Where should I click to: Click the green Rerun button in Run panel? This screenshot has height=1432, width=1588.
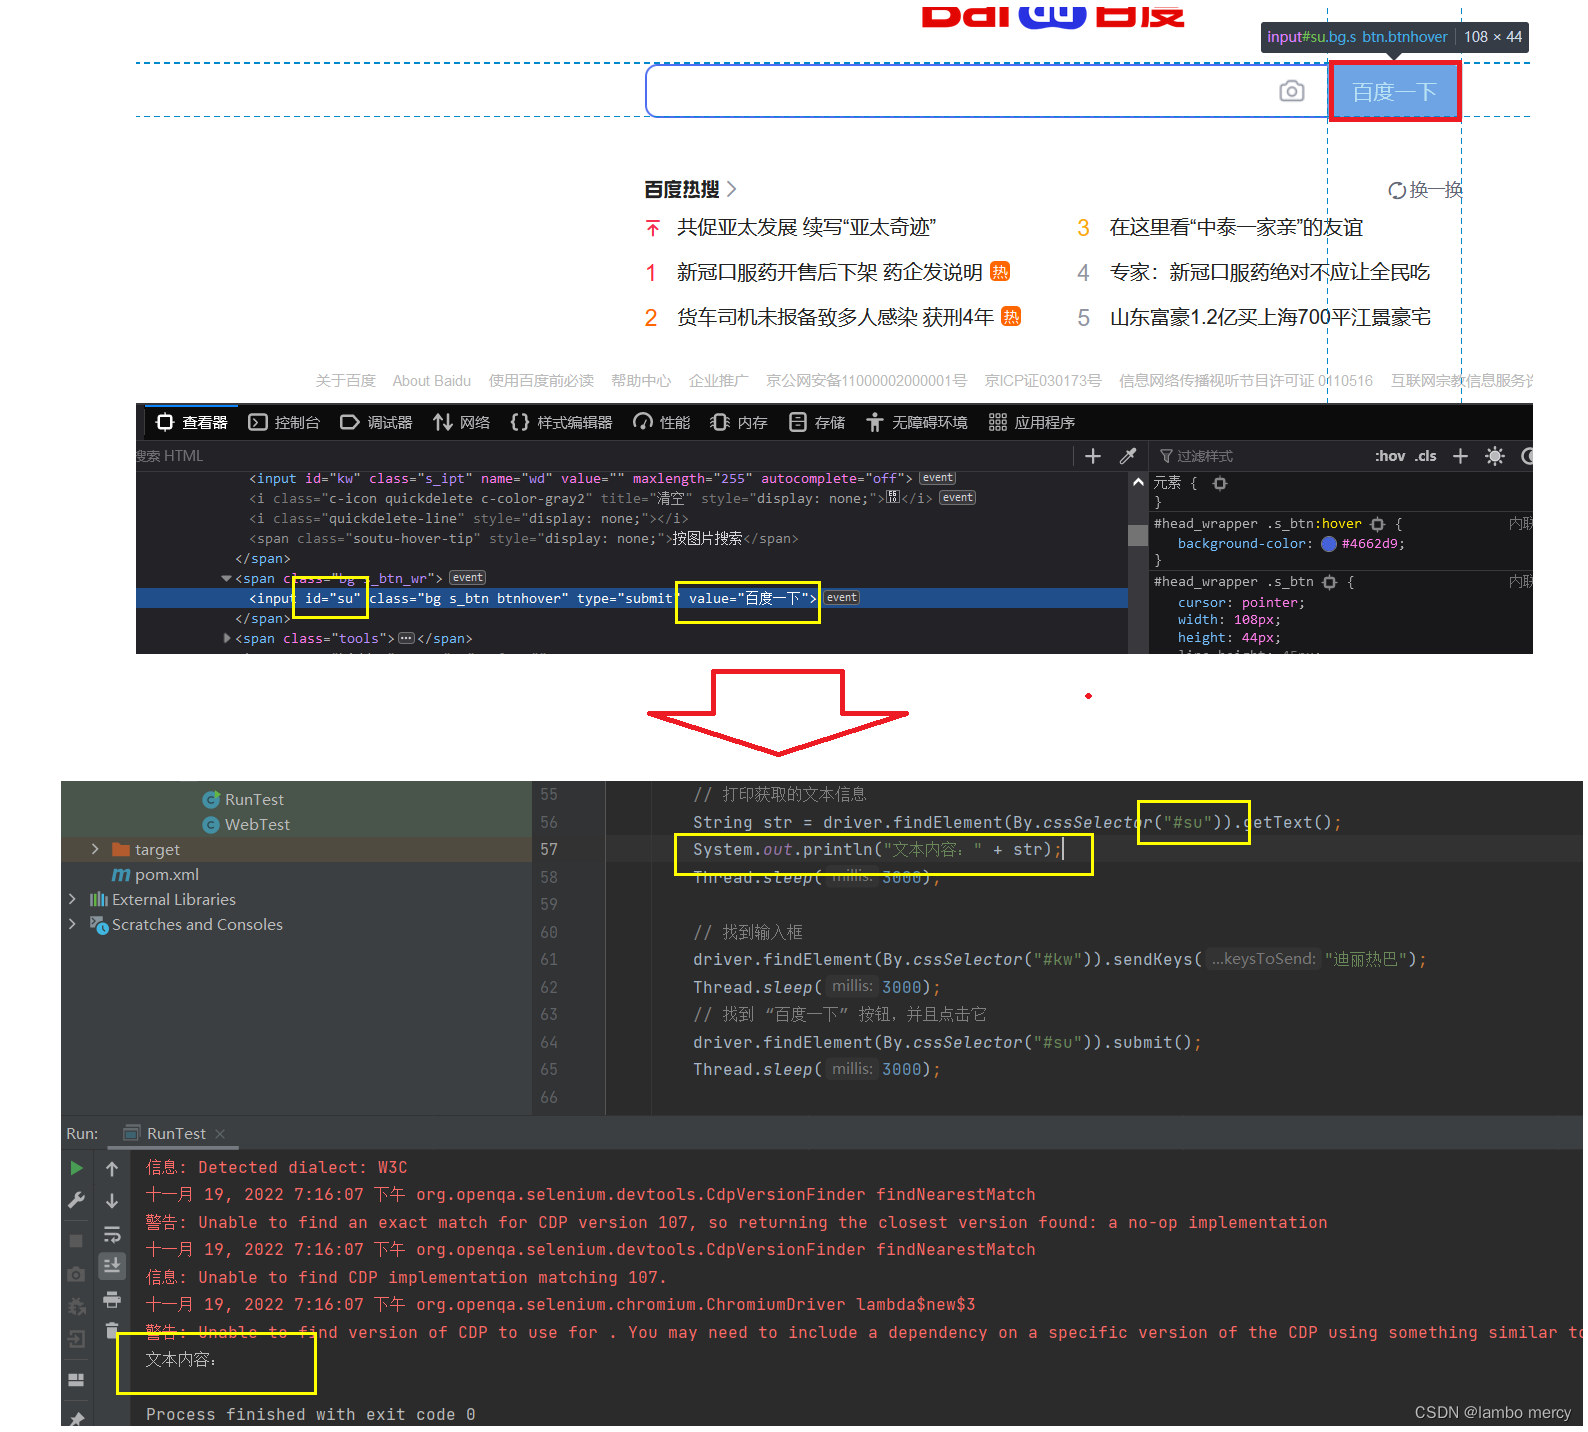pos(76,1168)
